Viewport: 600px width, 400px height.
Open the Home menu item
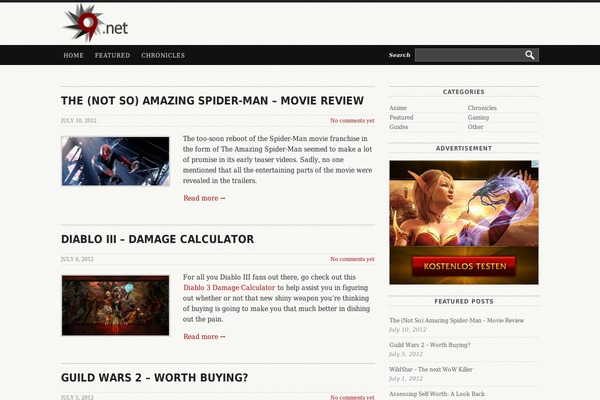pyautogui.click(x=73, y=55)
